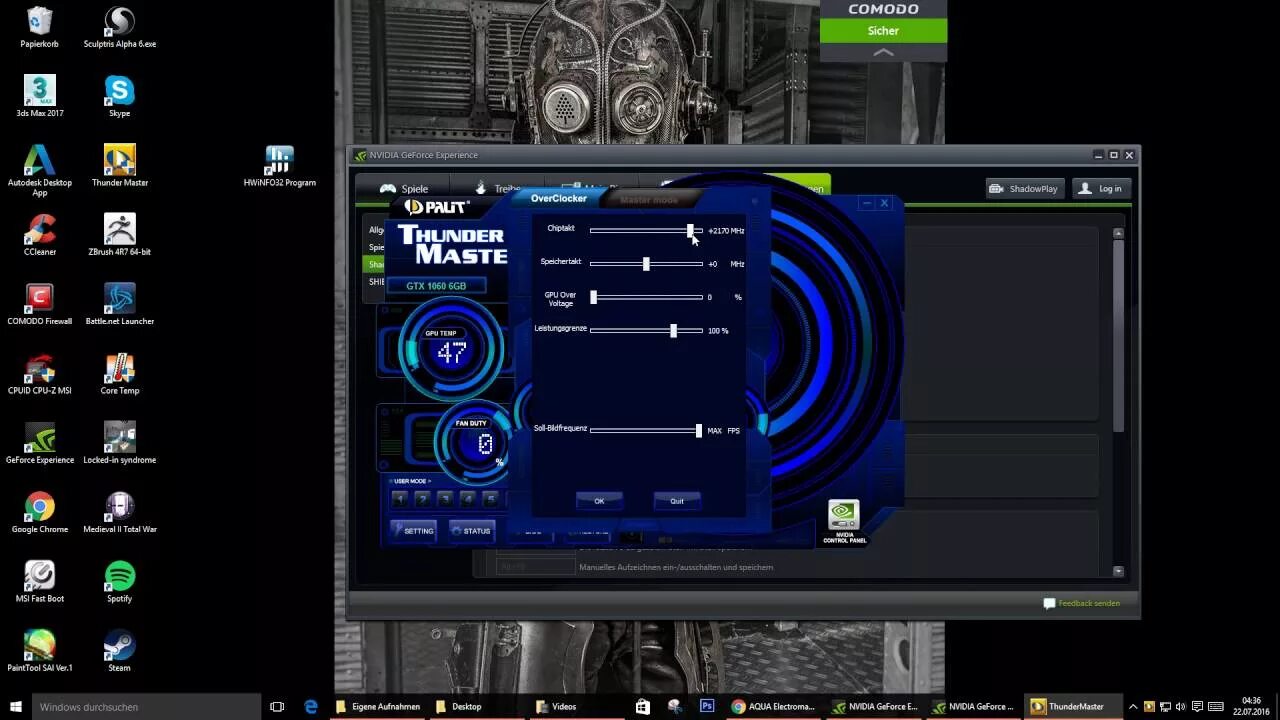Open Windows Store taskbar icon

(642, 706)
